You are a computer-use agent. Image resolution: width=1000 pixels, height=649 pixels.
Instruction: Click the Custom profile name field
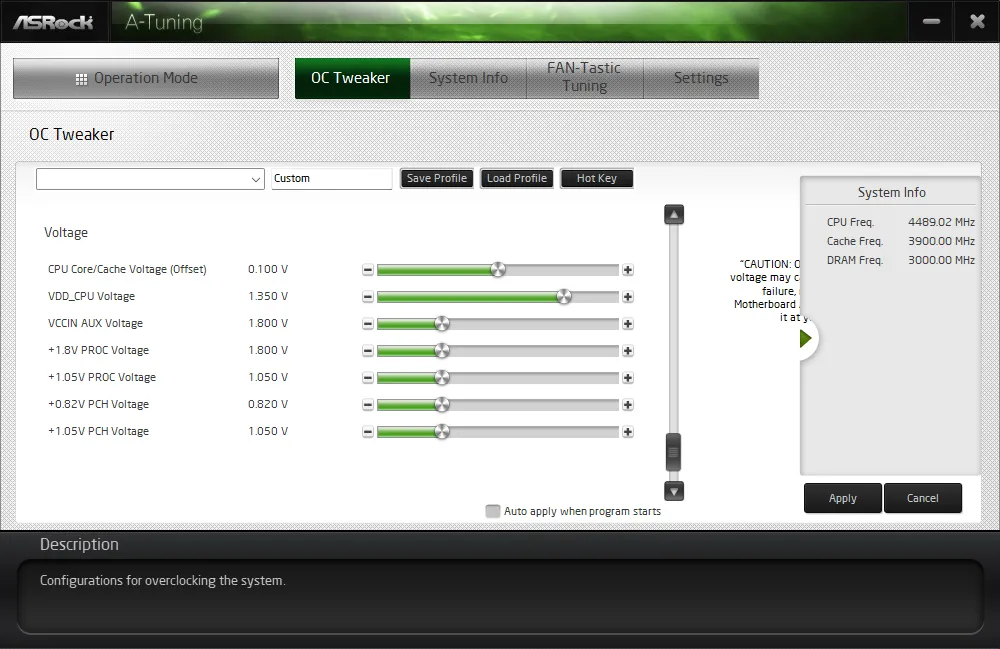click(x=332, y=179)
